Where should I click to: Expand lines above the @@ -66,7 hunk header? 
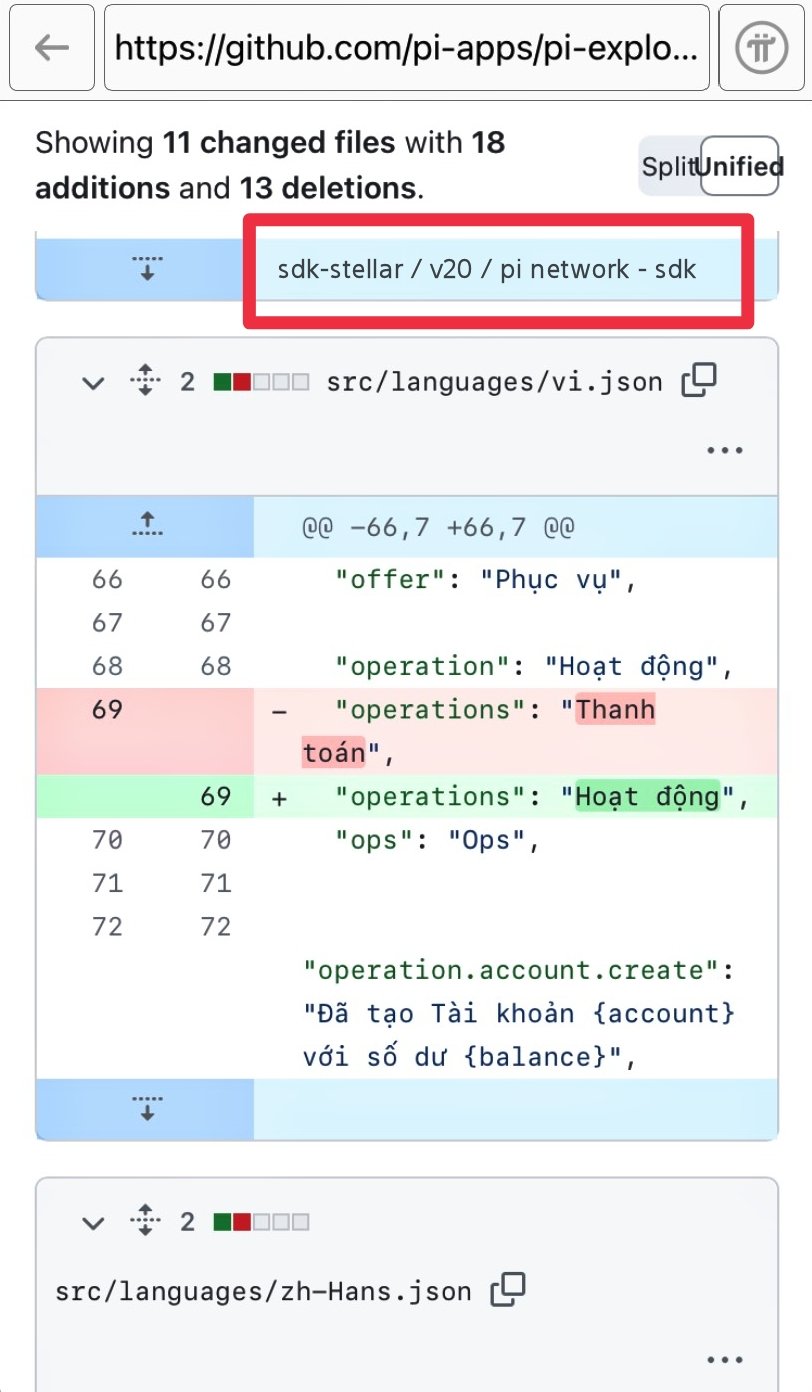click(x=146, y=526)
